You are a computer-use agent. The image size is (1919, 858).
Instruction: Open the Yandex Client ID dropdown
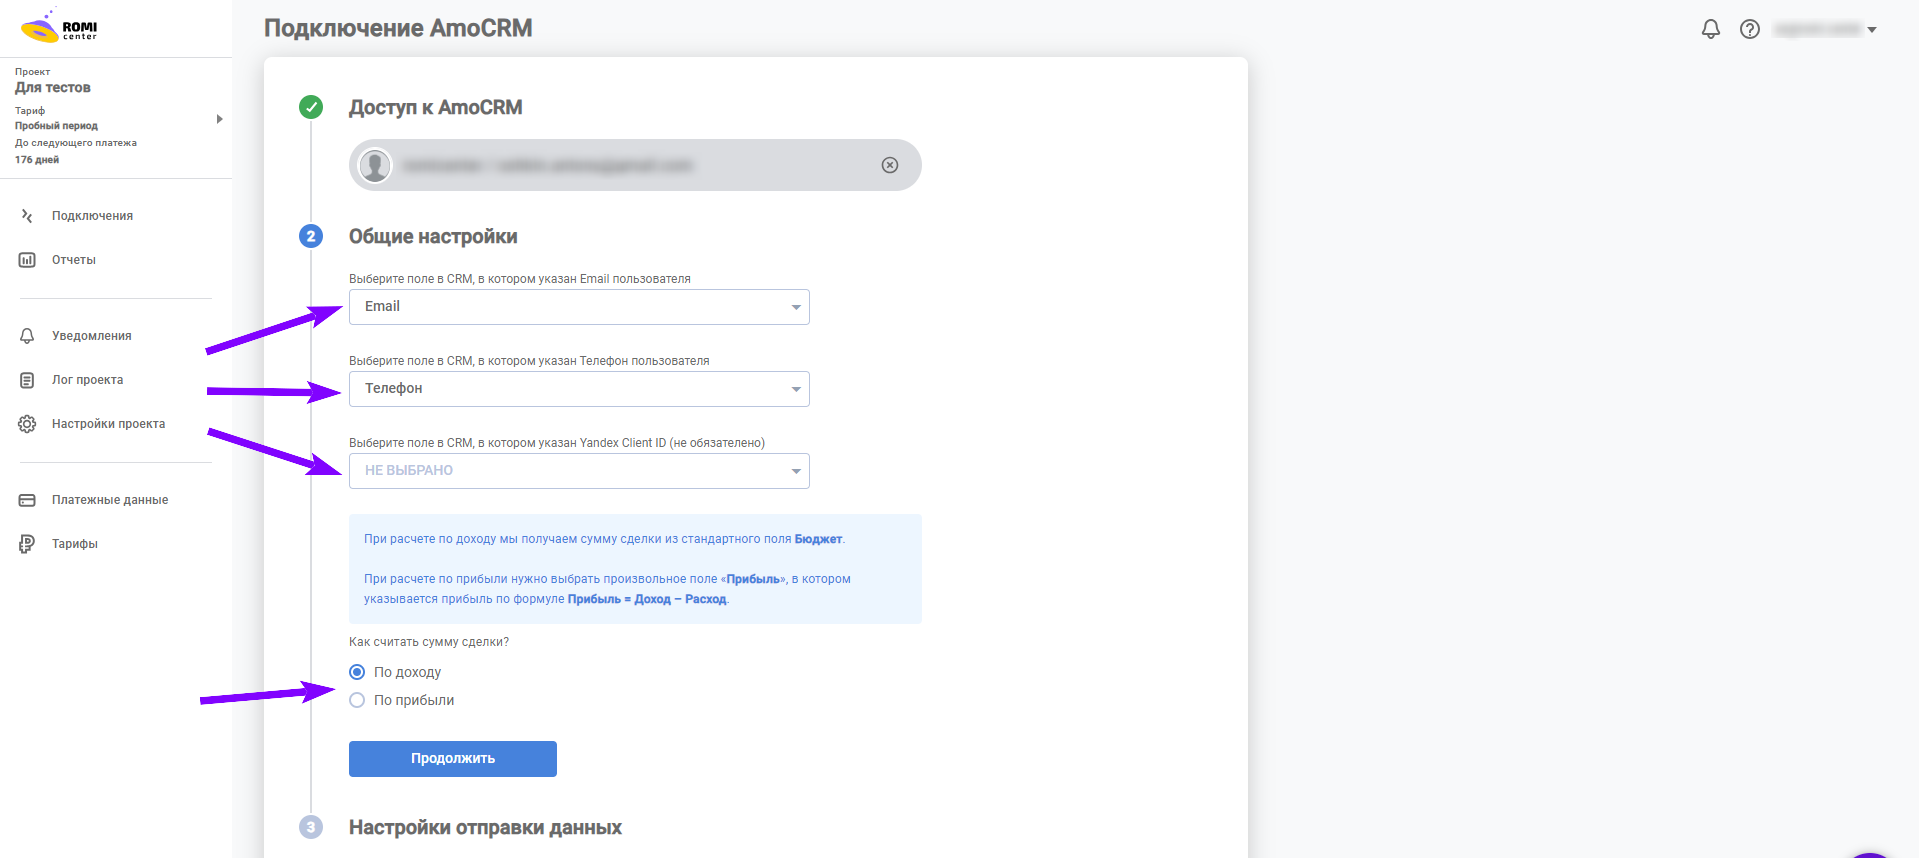point(579,471)
